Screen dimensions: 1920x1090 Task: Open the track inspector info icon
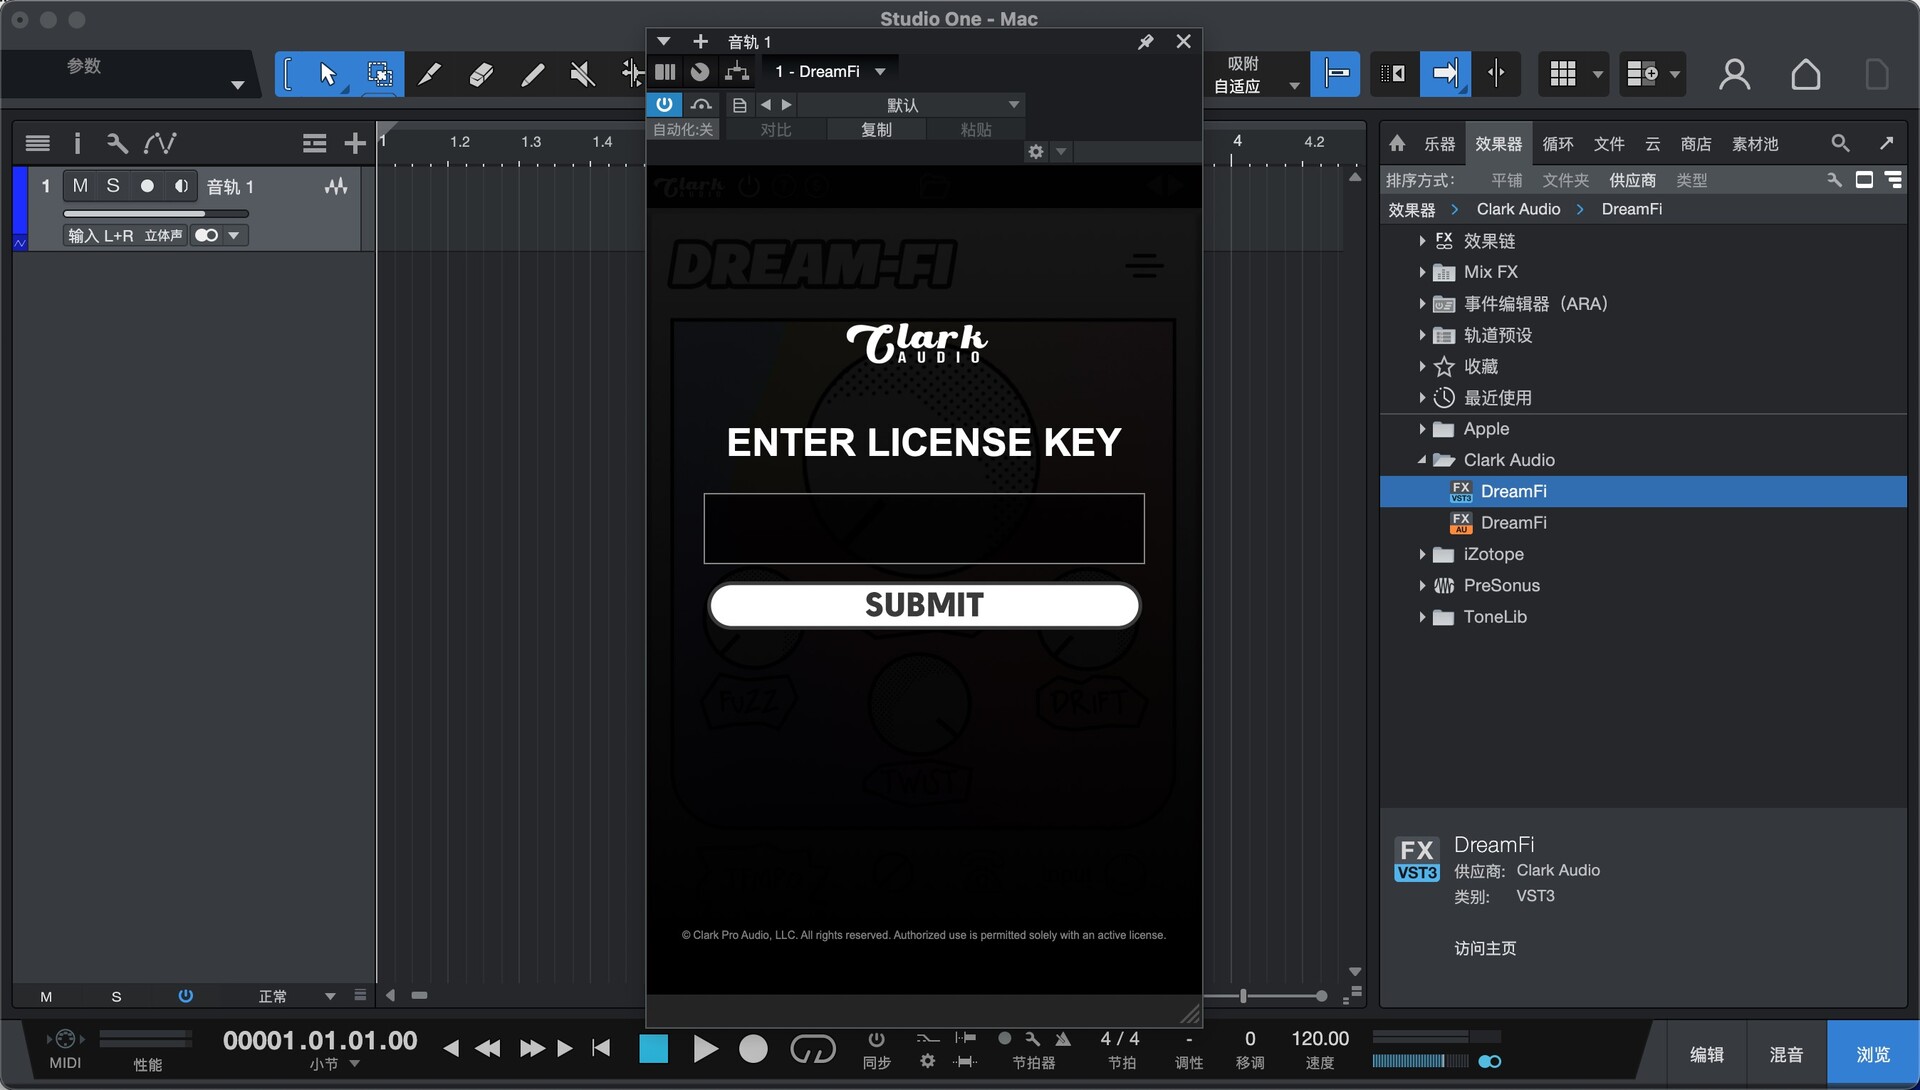pos(77,143)
